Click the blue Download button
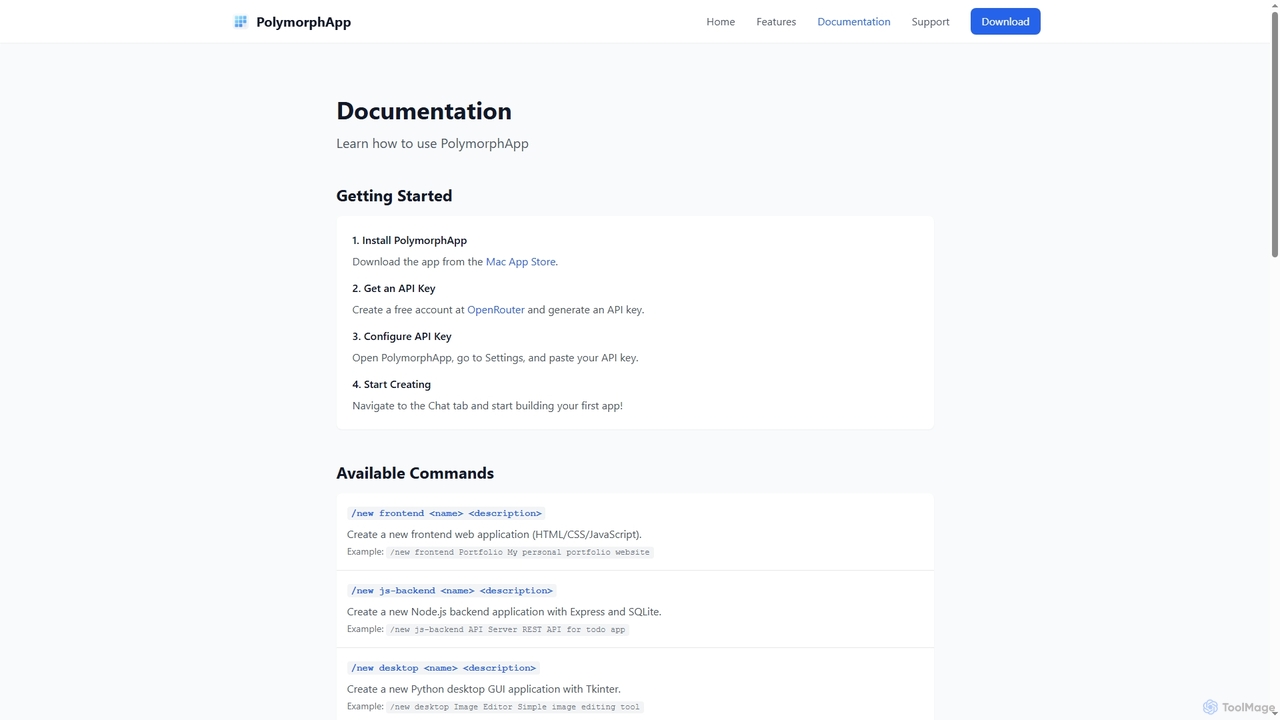Screen dimensions: 1280x720 coord(1005,22)
